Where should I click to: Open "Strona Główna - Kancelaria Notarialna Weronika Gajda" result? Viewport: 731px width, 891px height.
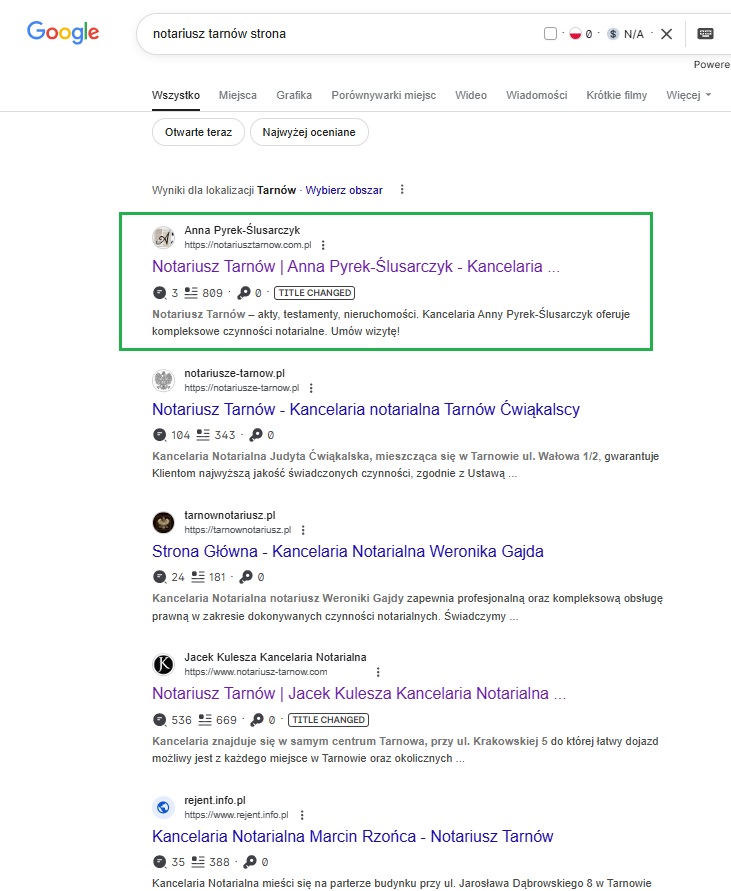[x=348, y=551]
